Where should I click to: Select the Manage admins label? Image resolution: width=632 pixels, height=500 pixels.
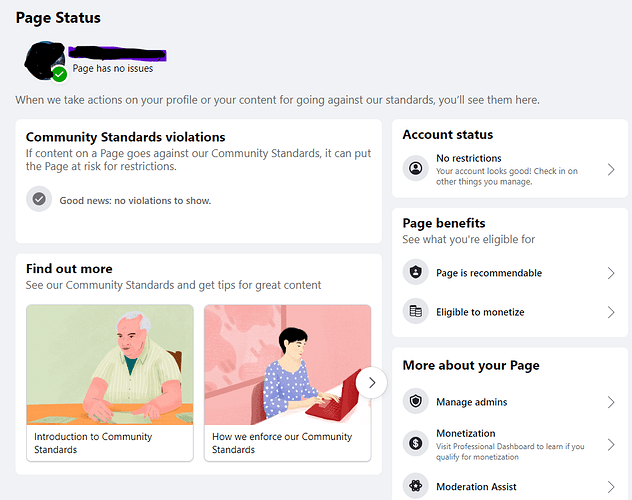point(471,402)
